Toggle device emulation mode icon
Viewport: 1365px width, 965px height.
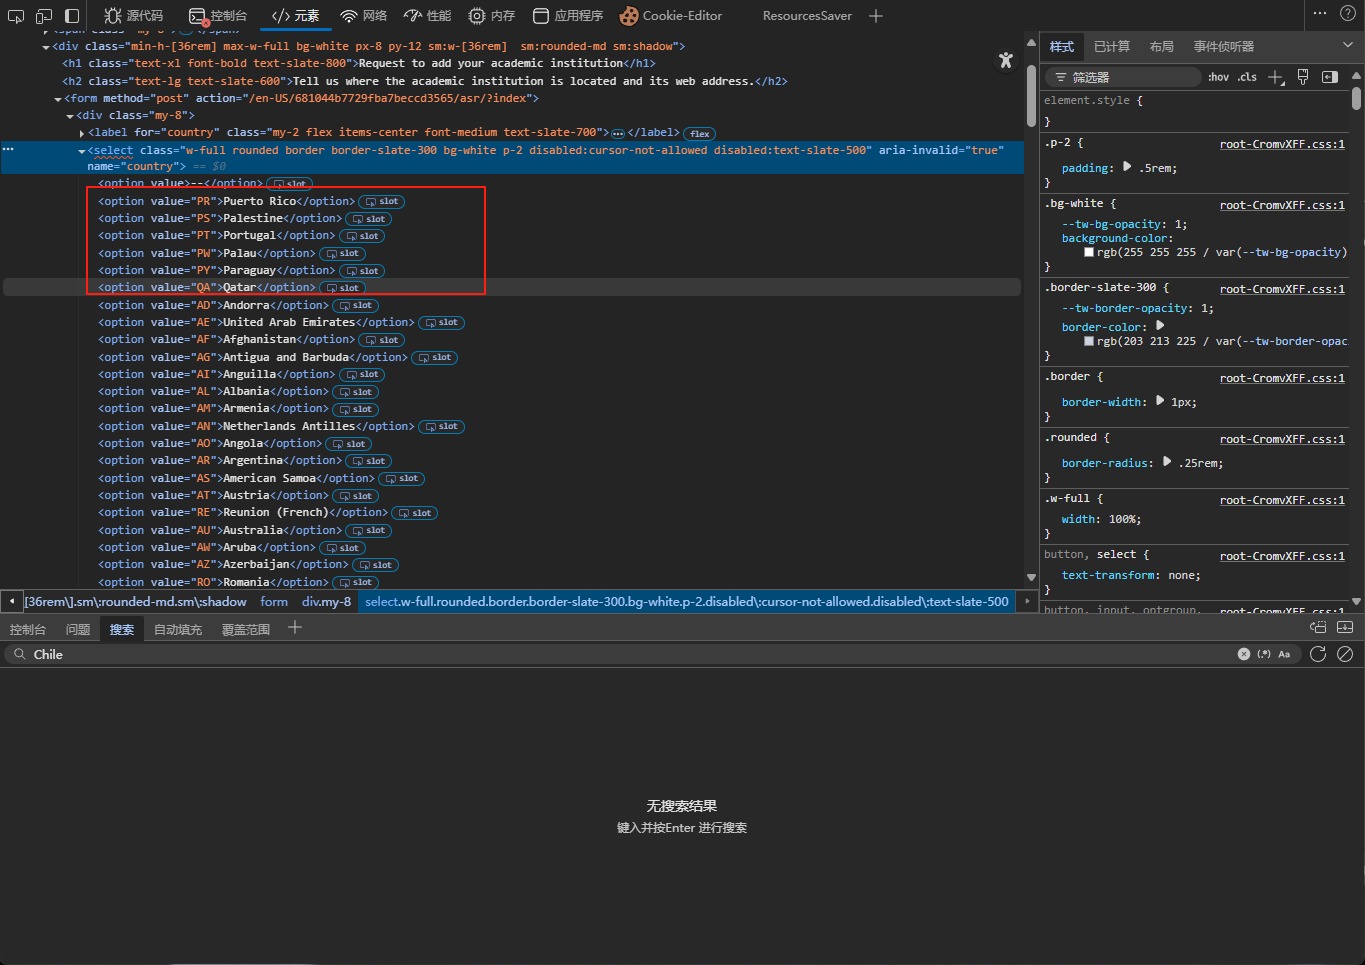44,16
